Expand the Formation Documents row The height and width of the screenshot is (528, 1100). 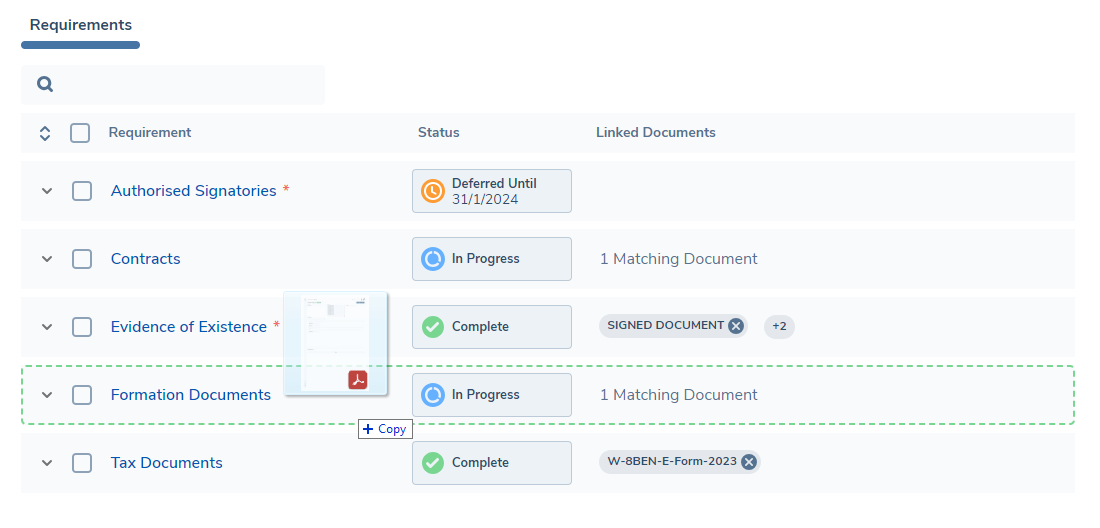(x=47, y=395)
